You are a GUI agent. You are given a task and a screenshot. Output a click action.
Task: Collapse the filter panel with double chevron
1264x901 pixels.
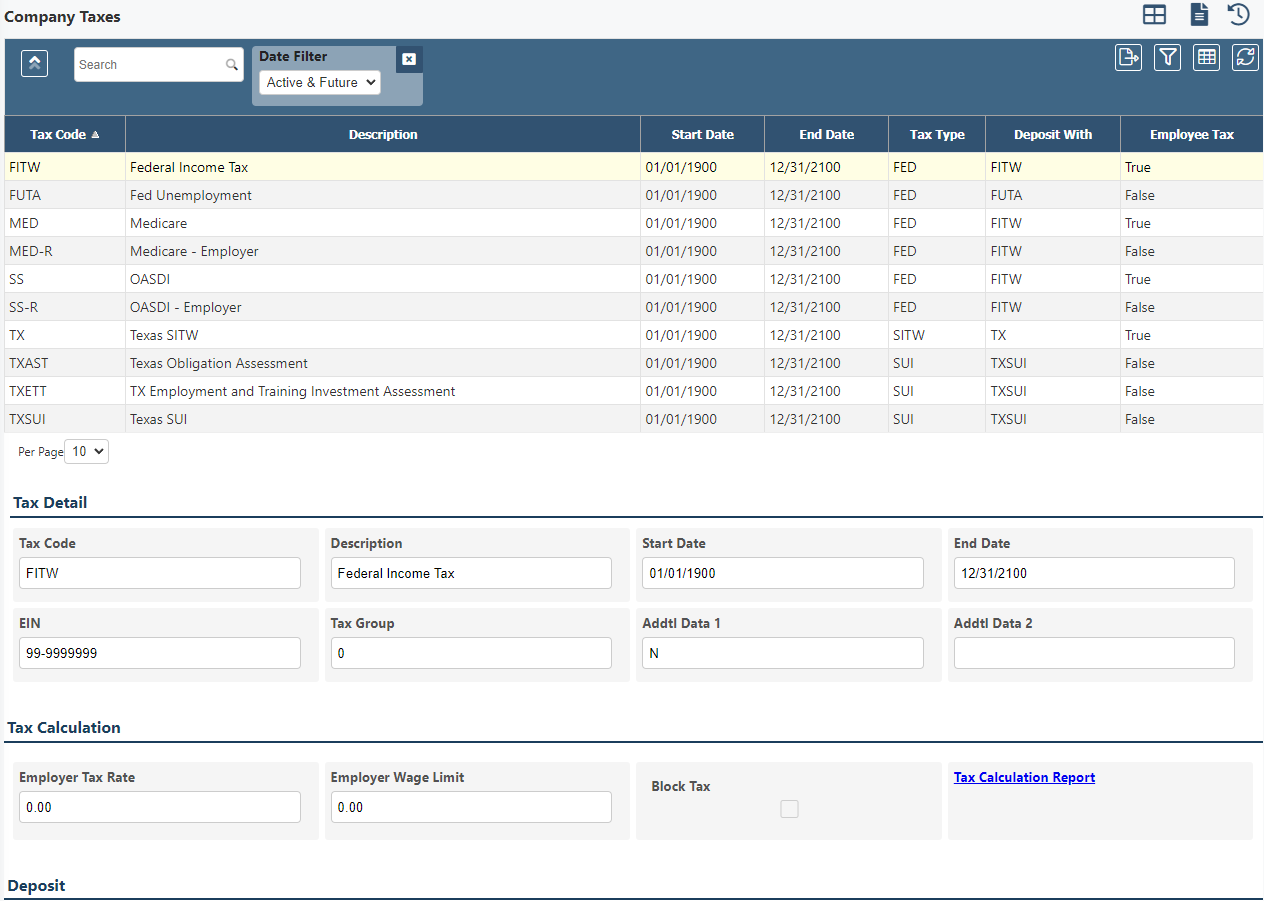click(x=35, y=64)
